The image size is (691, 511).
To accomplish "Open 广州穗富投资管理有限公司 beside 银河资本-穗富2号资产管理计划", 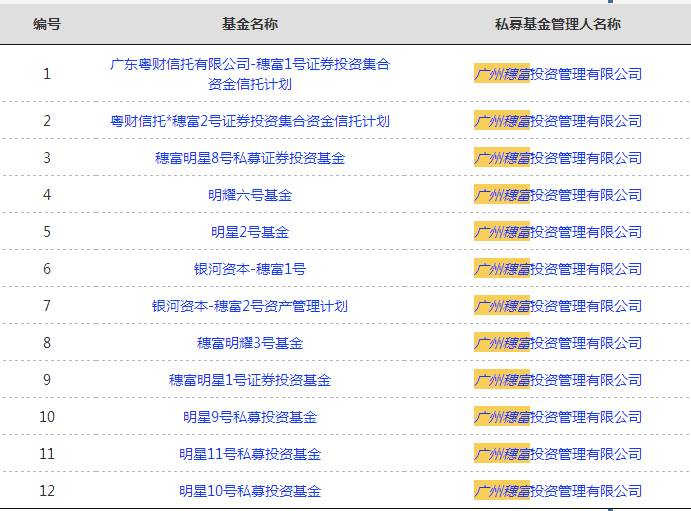I will pos(558,306).
